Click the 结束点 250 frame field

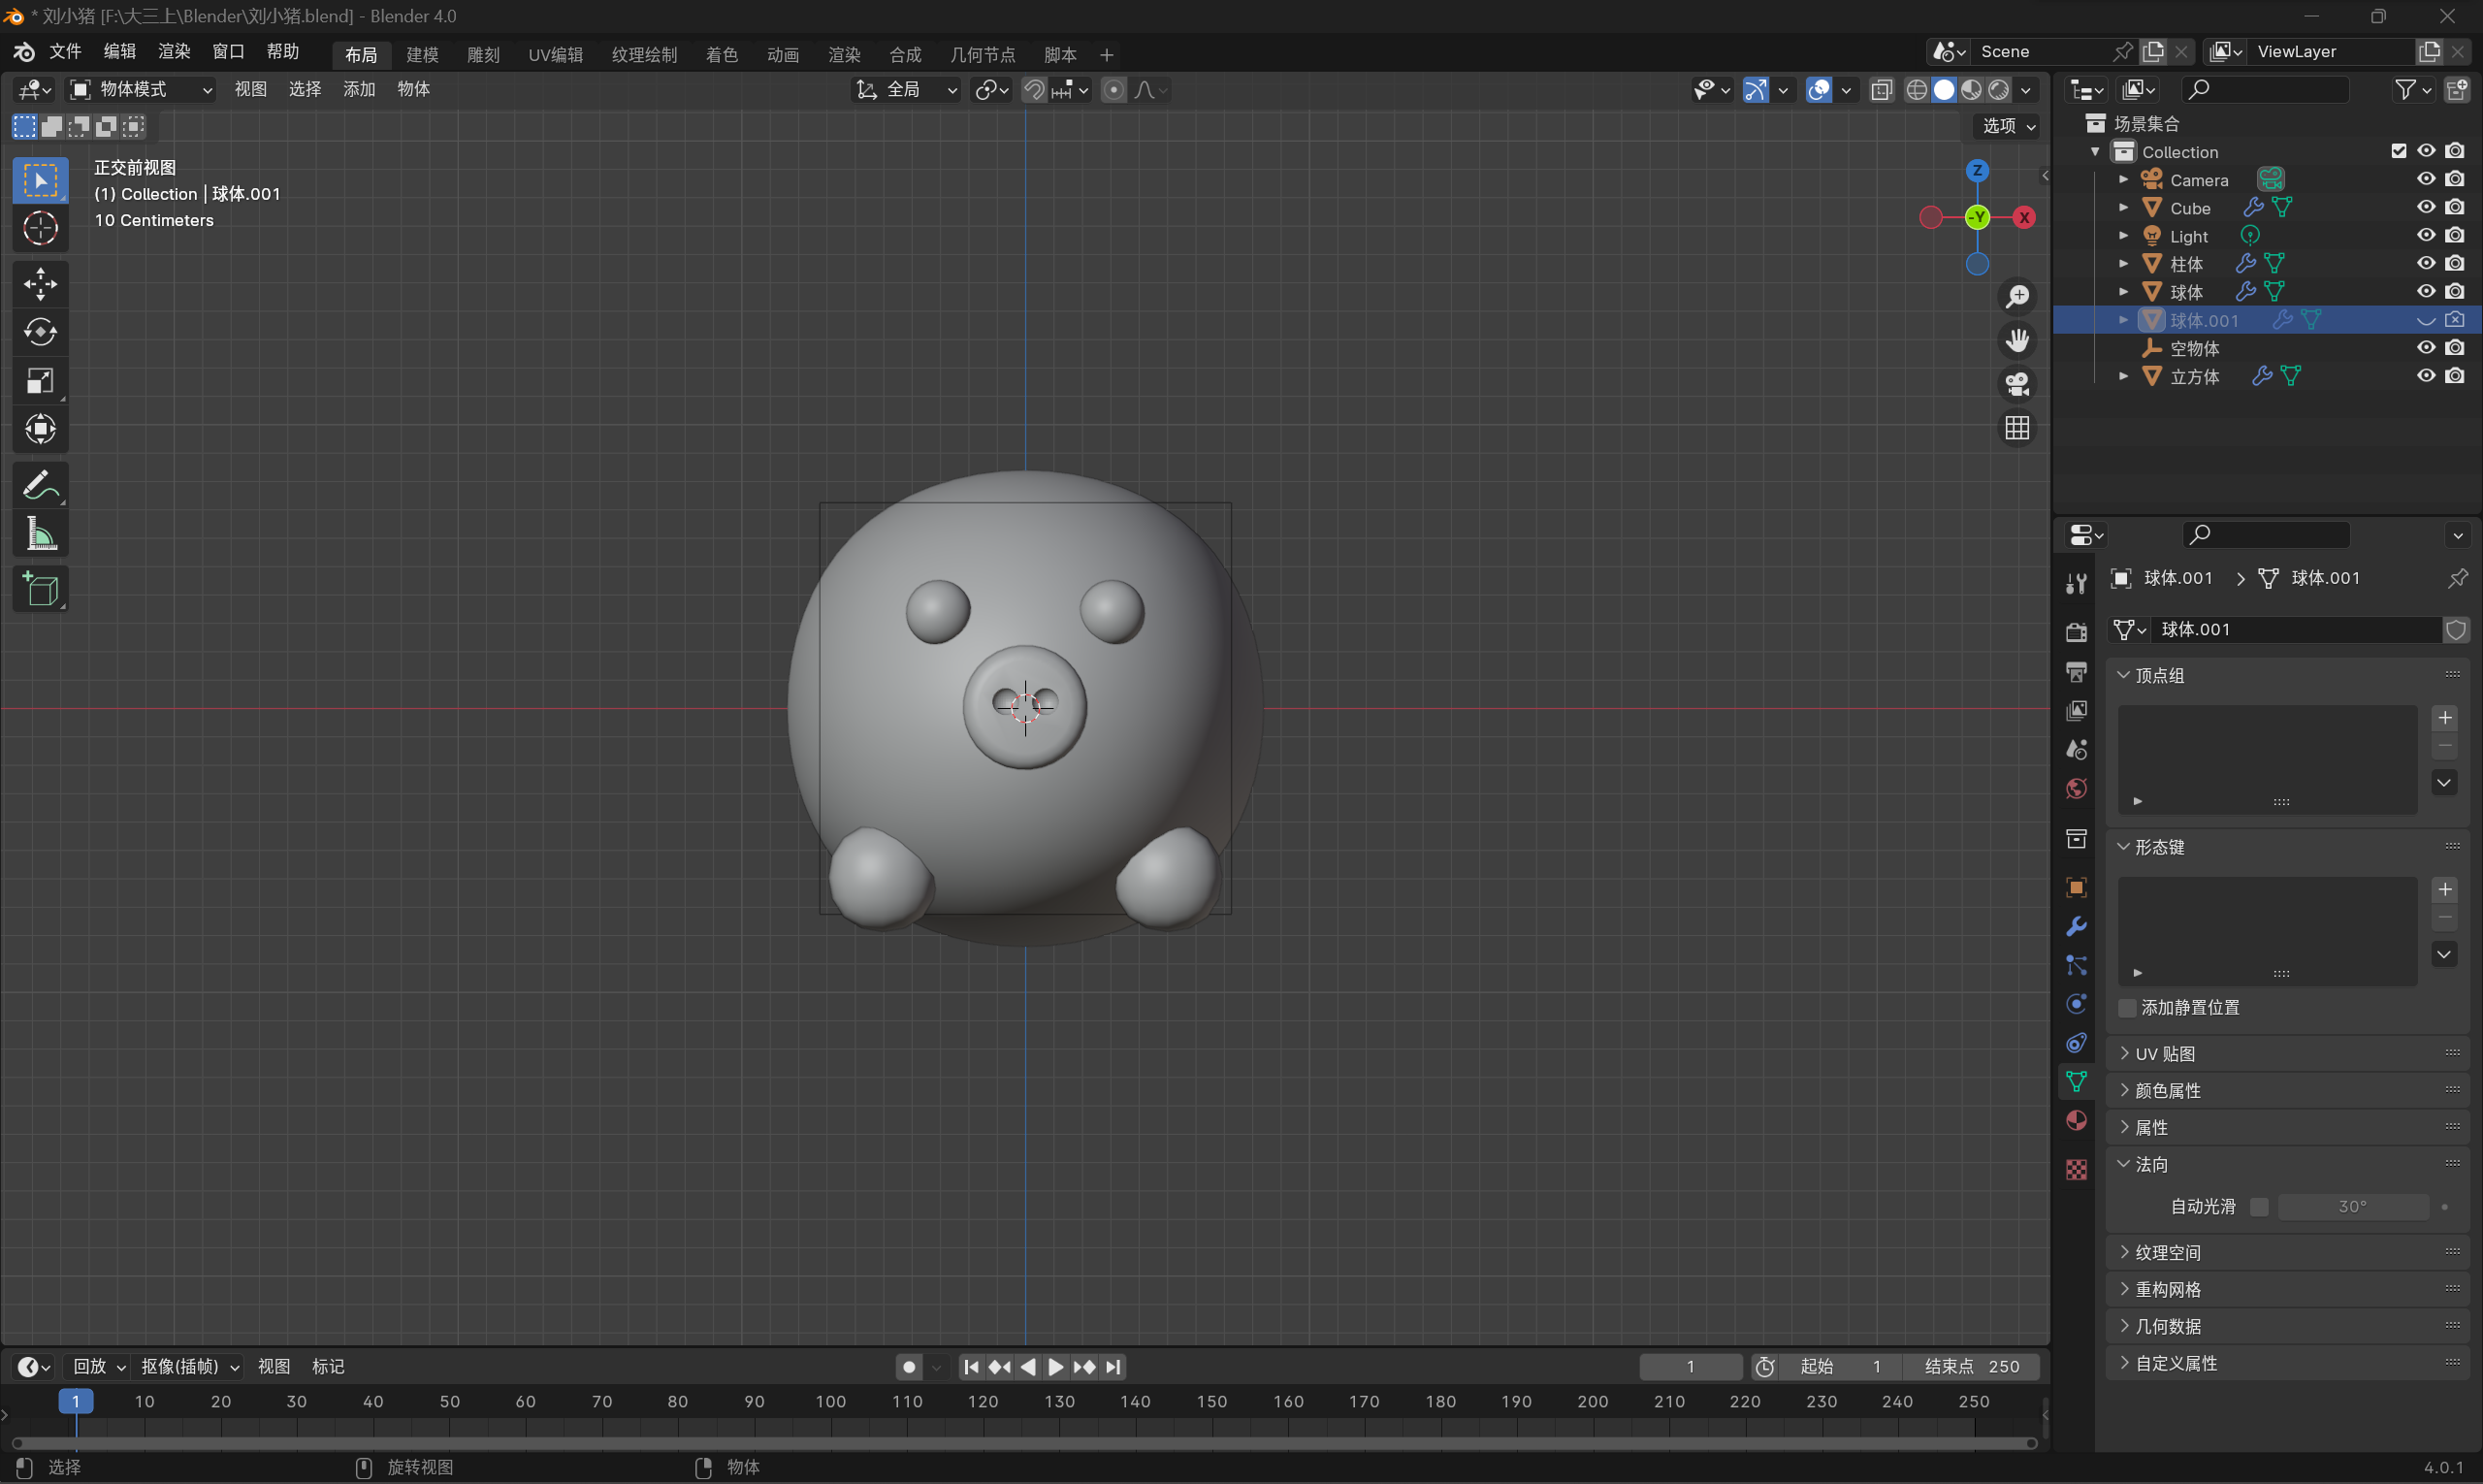point(1971,1366)
